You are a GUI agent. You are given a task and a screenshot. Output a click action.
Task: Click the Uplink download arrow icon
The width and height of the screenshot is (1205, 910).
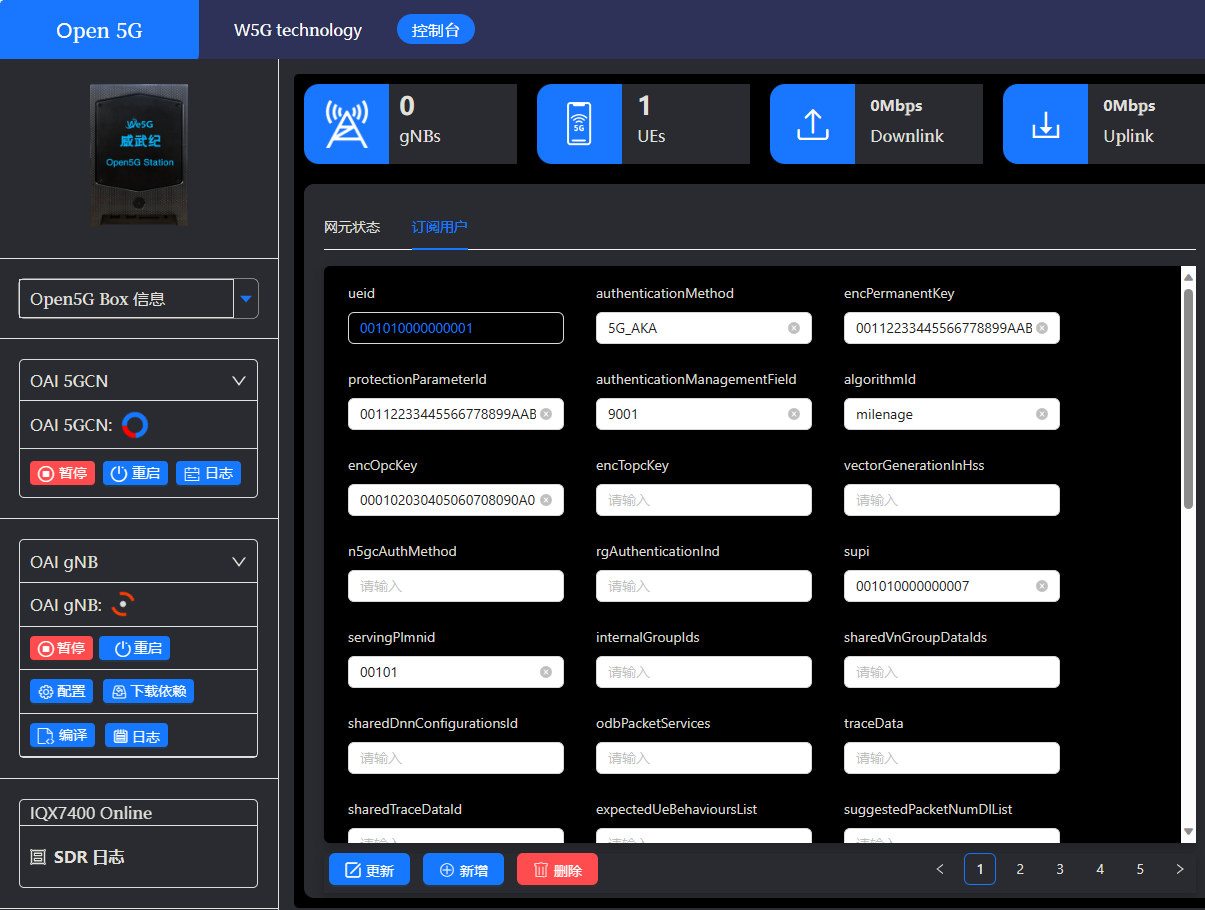click(1045, 124)
